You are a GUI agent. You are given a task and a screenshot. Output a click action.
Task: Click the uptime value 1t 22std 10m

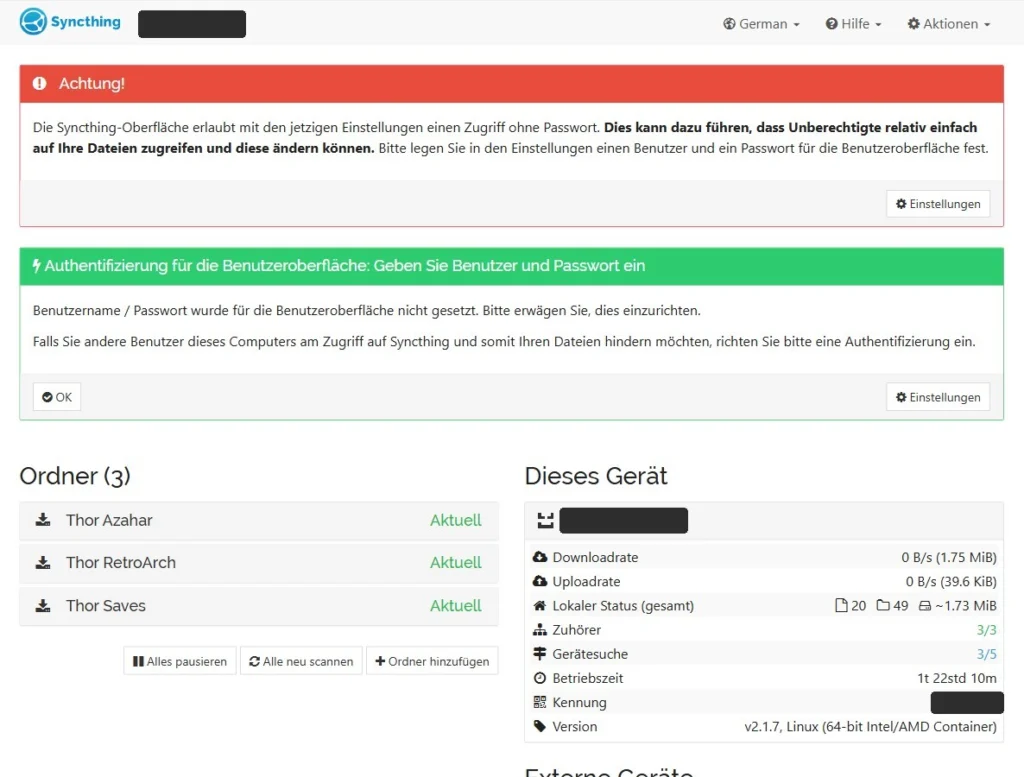(957, 678)
